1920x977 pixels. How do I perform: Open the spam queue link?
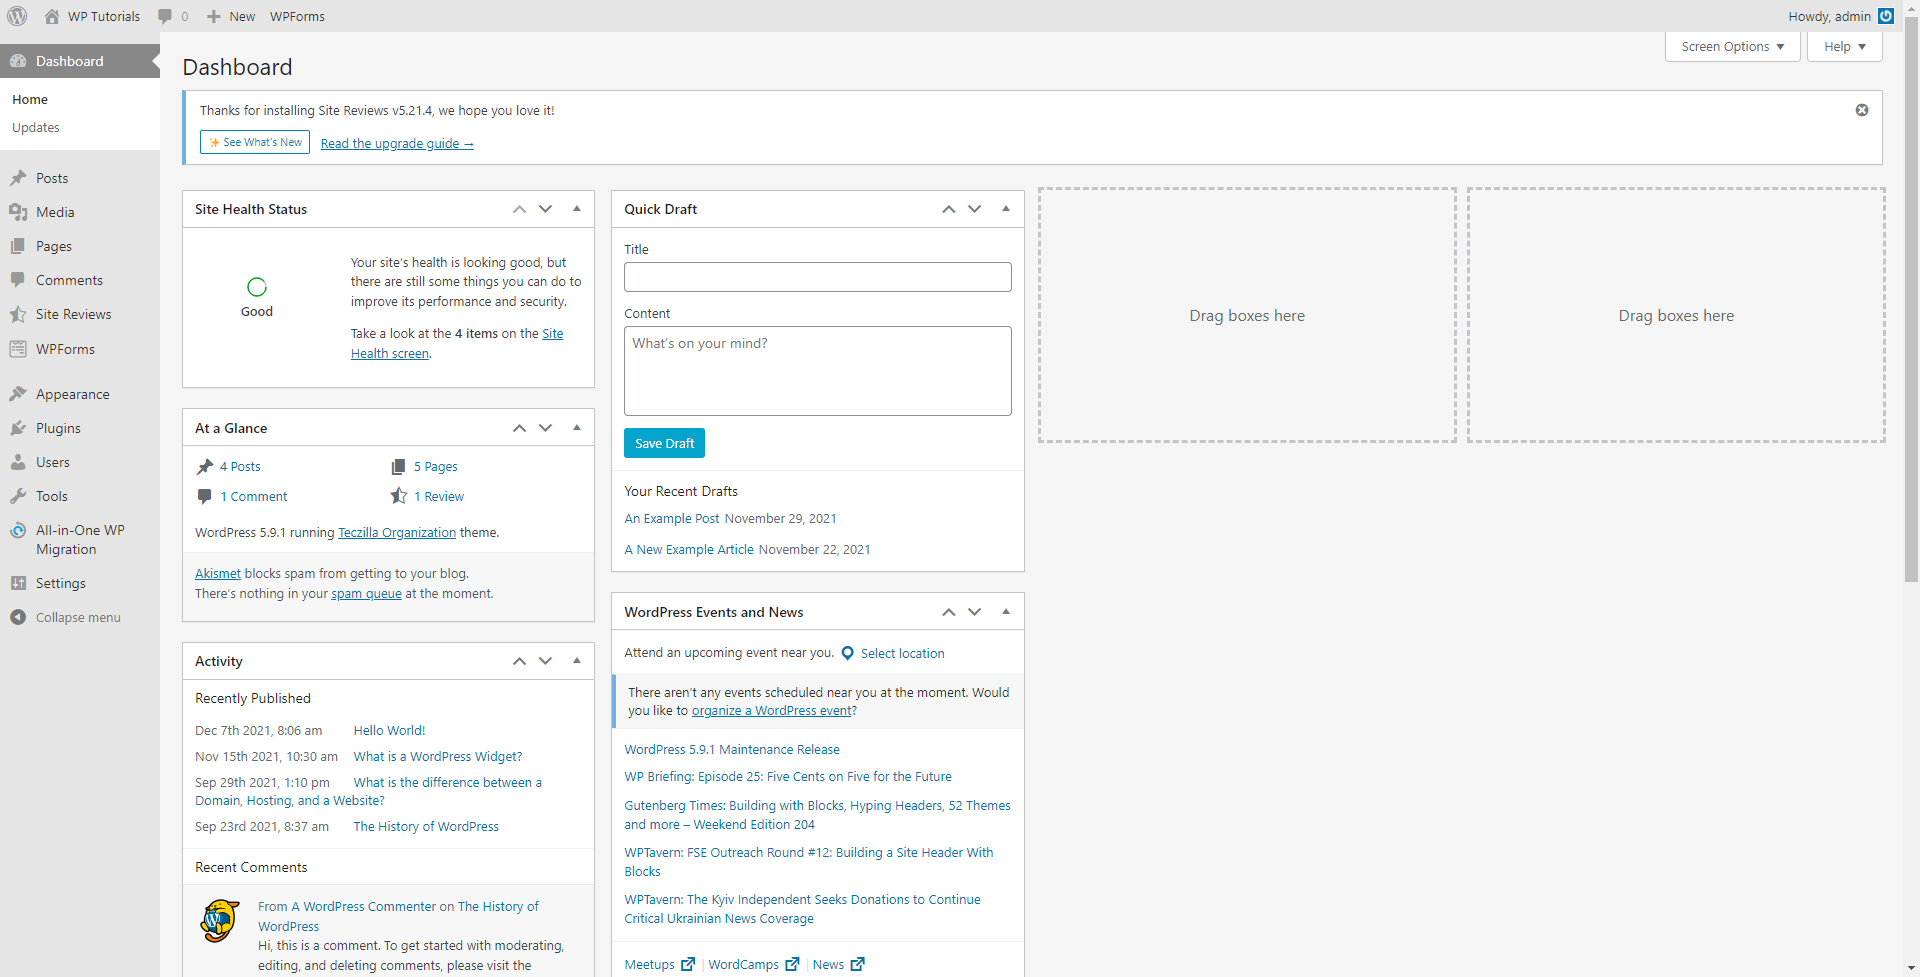point(366,594)
